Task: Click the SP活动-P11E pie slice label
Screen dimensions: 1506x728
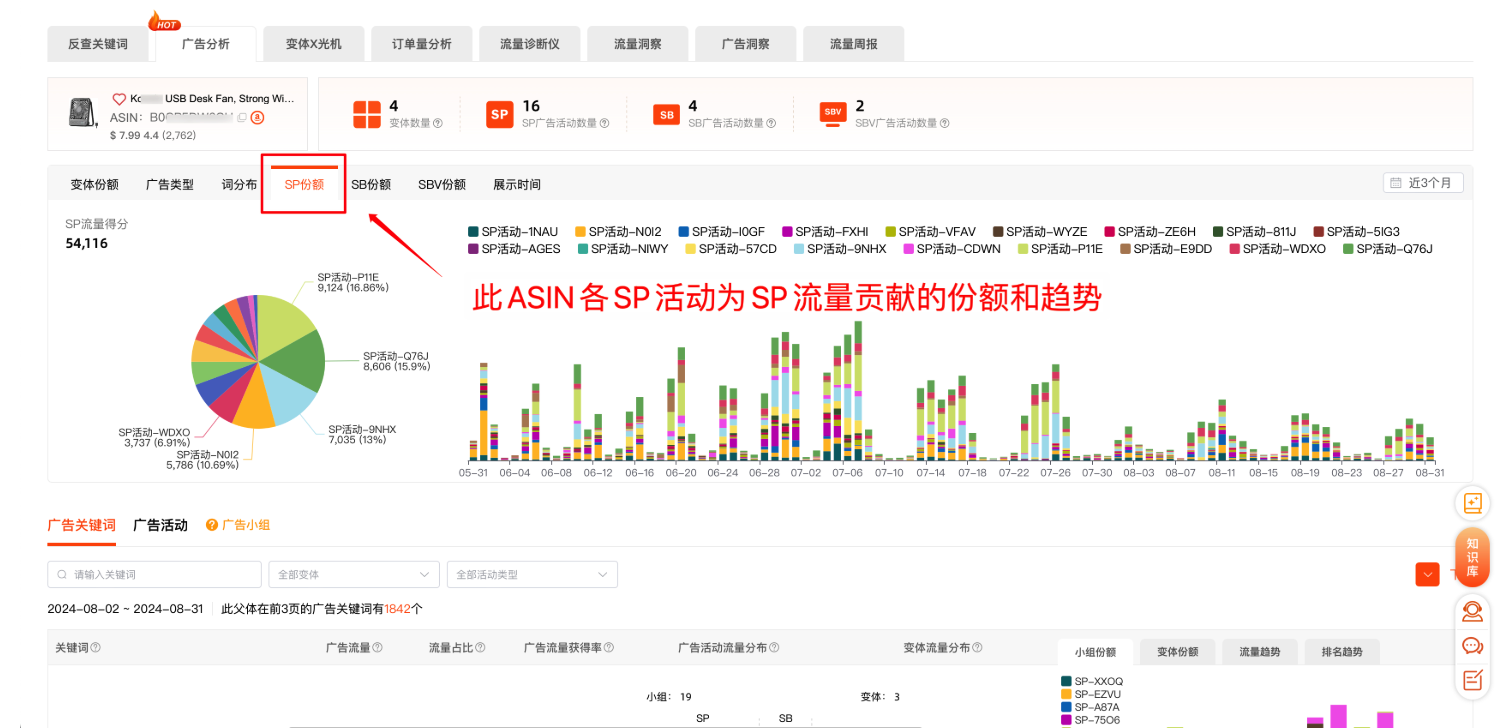Action: 353,281
